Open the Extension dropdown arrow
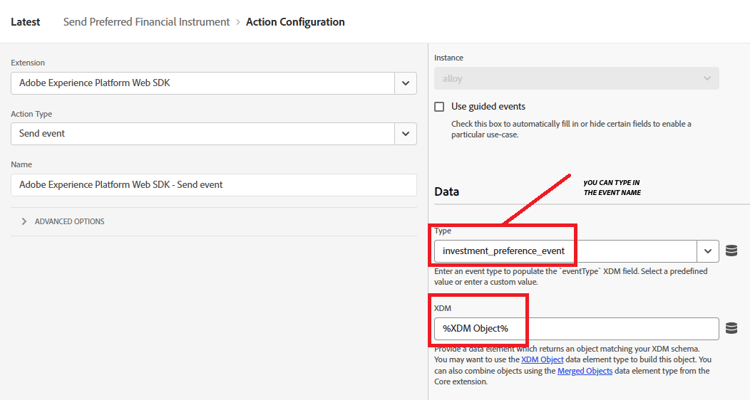 click(x=405, y=83)
